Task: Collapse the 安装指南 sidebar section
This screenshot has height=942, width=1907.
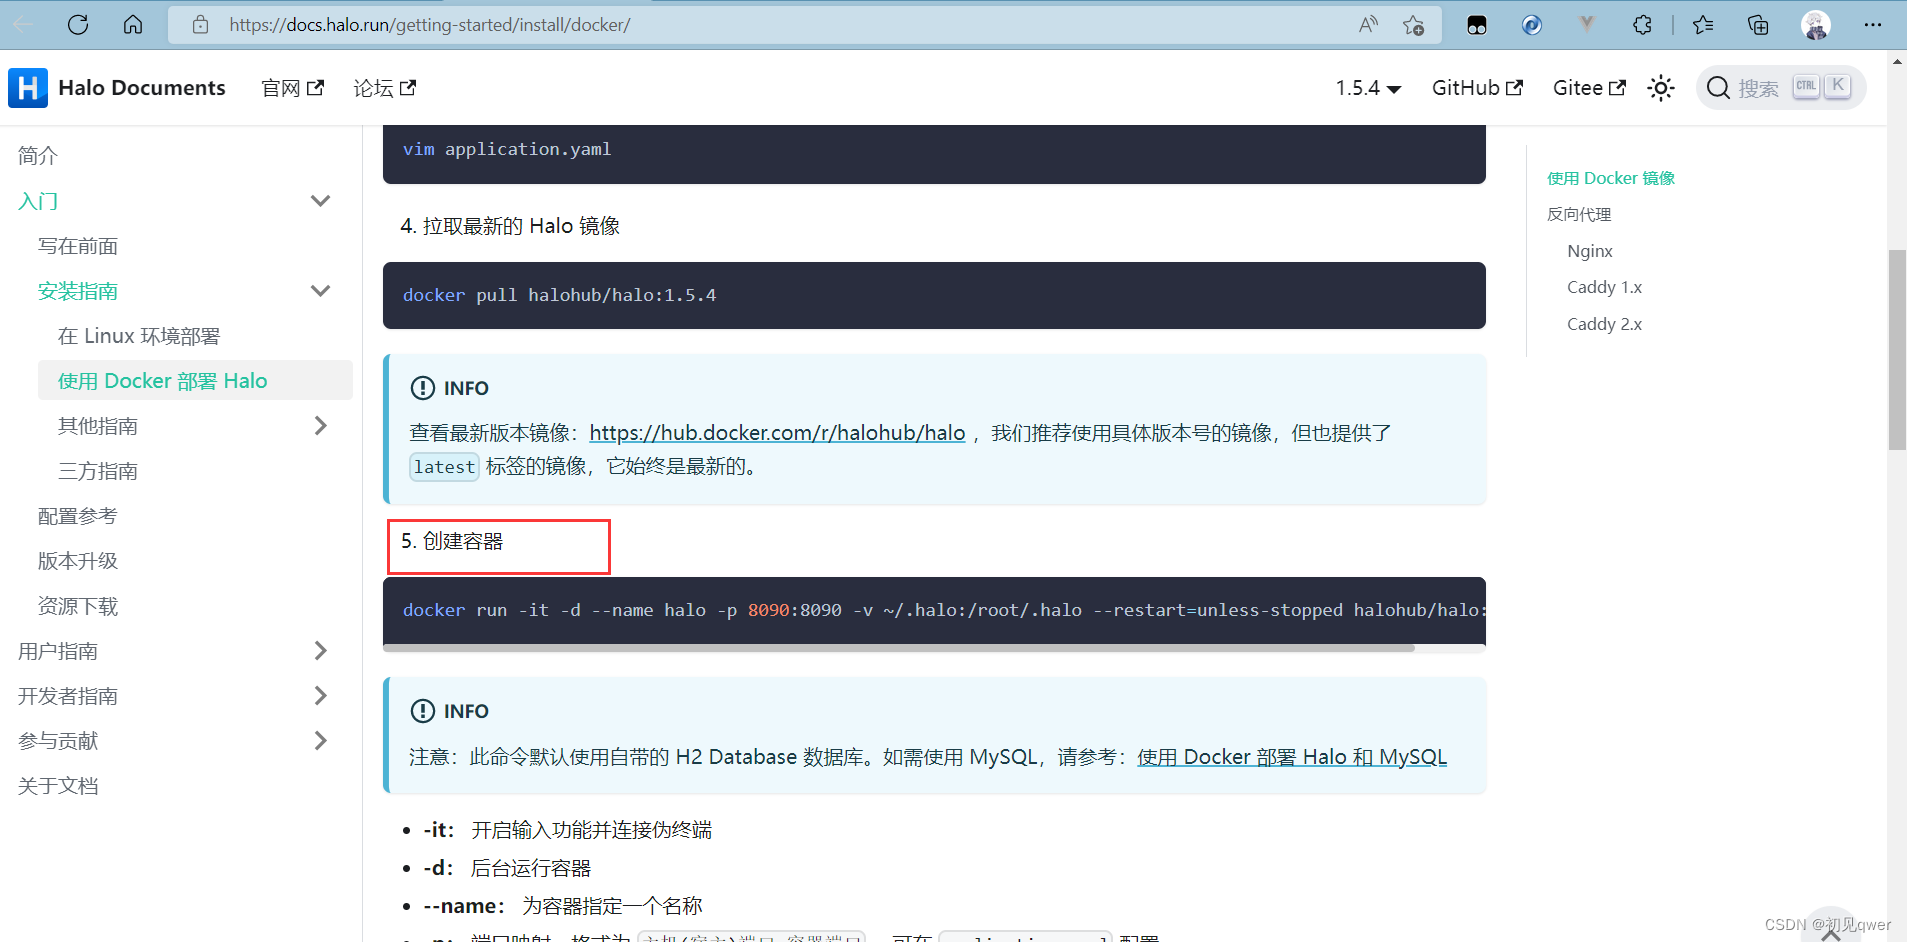Action: coord(320,291)
